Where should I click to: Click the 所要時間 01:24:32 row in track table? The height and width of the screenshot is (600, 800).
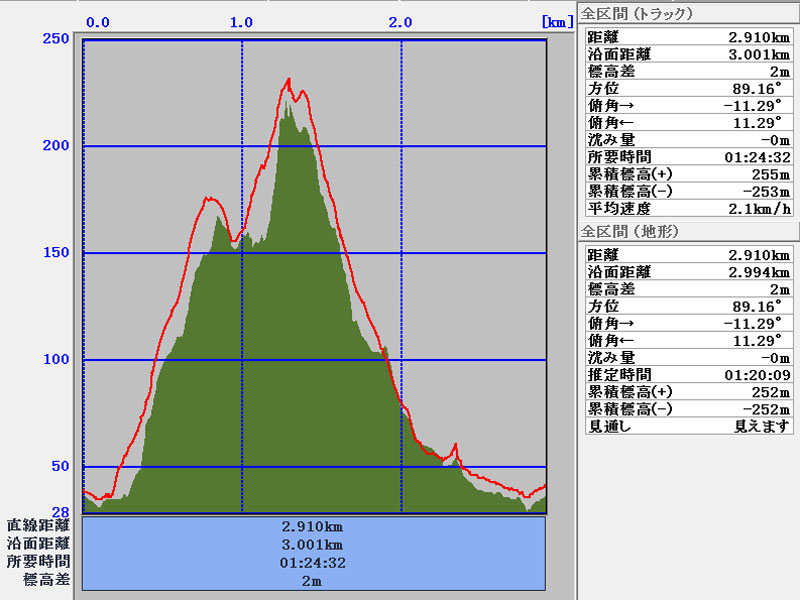point(688,157)
